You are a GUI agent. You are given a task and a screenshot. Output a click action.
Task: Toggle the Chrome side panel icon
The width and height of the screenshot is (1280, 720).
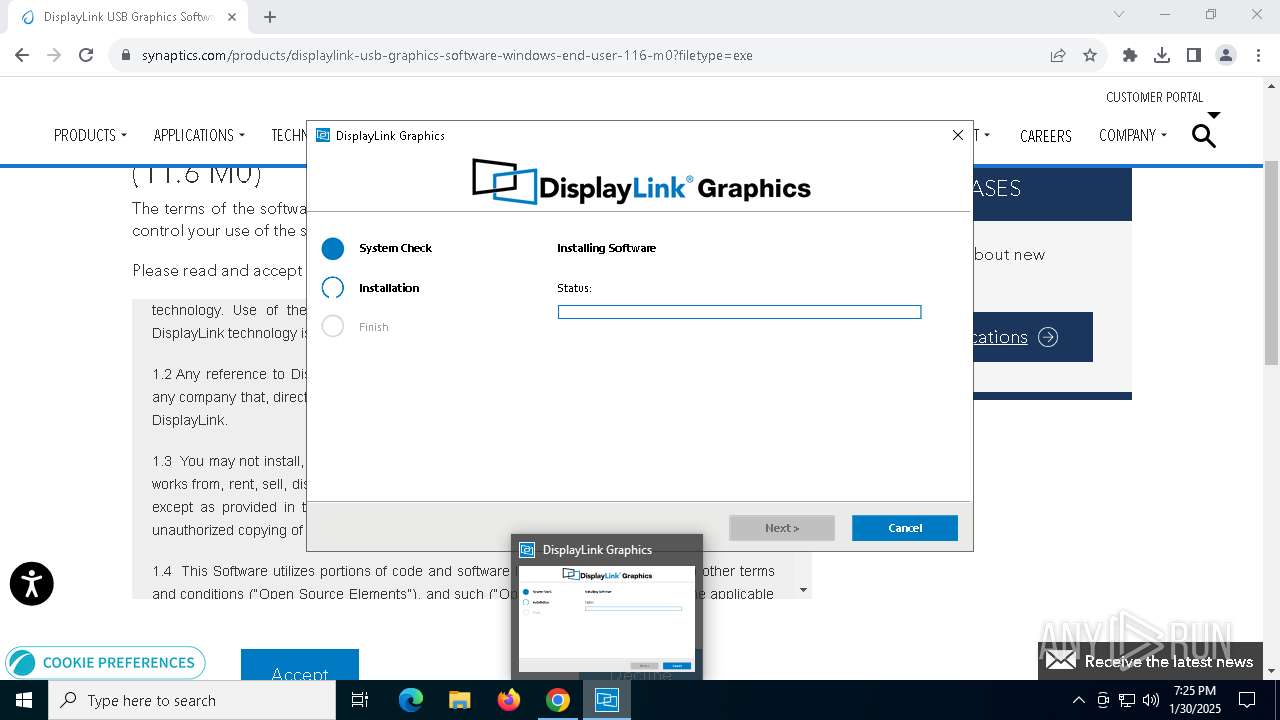tap(1194, 55)
